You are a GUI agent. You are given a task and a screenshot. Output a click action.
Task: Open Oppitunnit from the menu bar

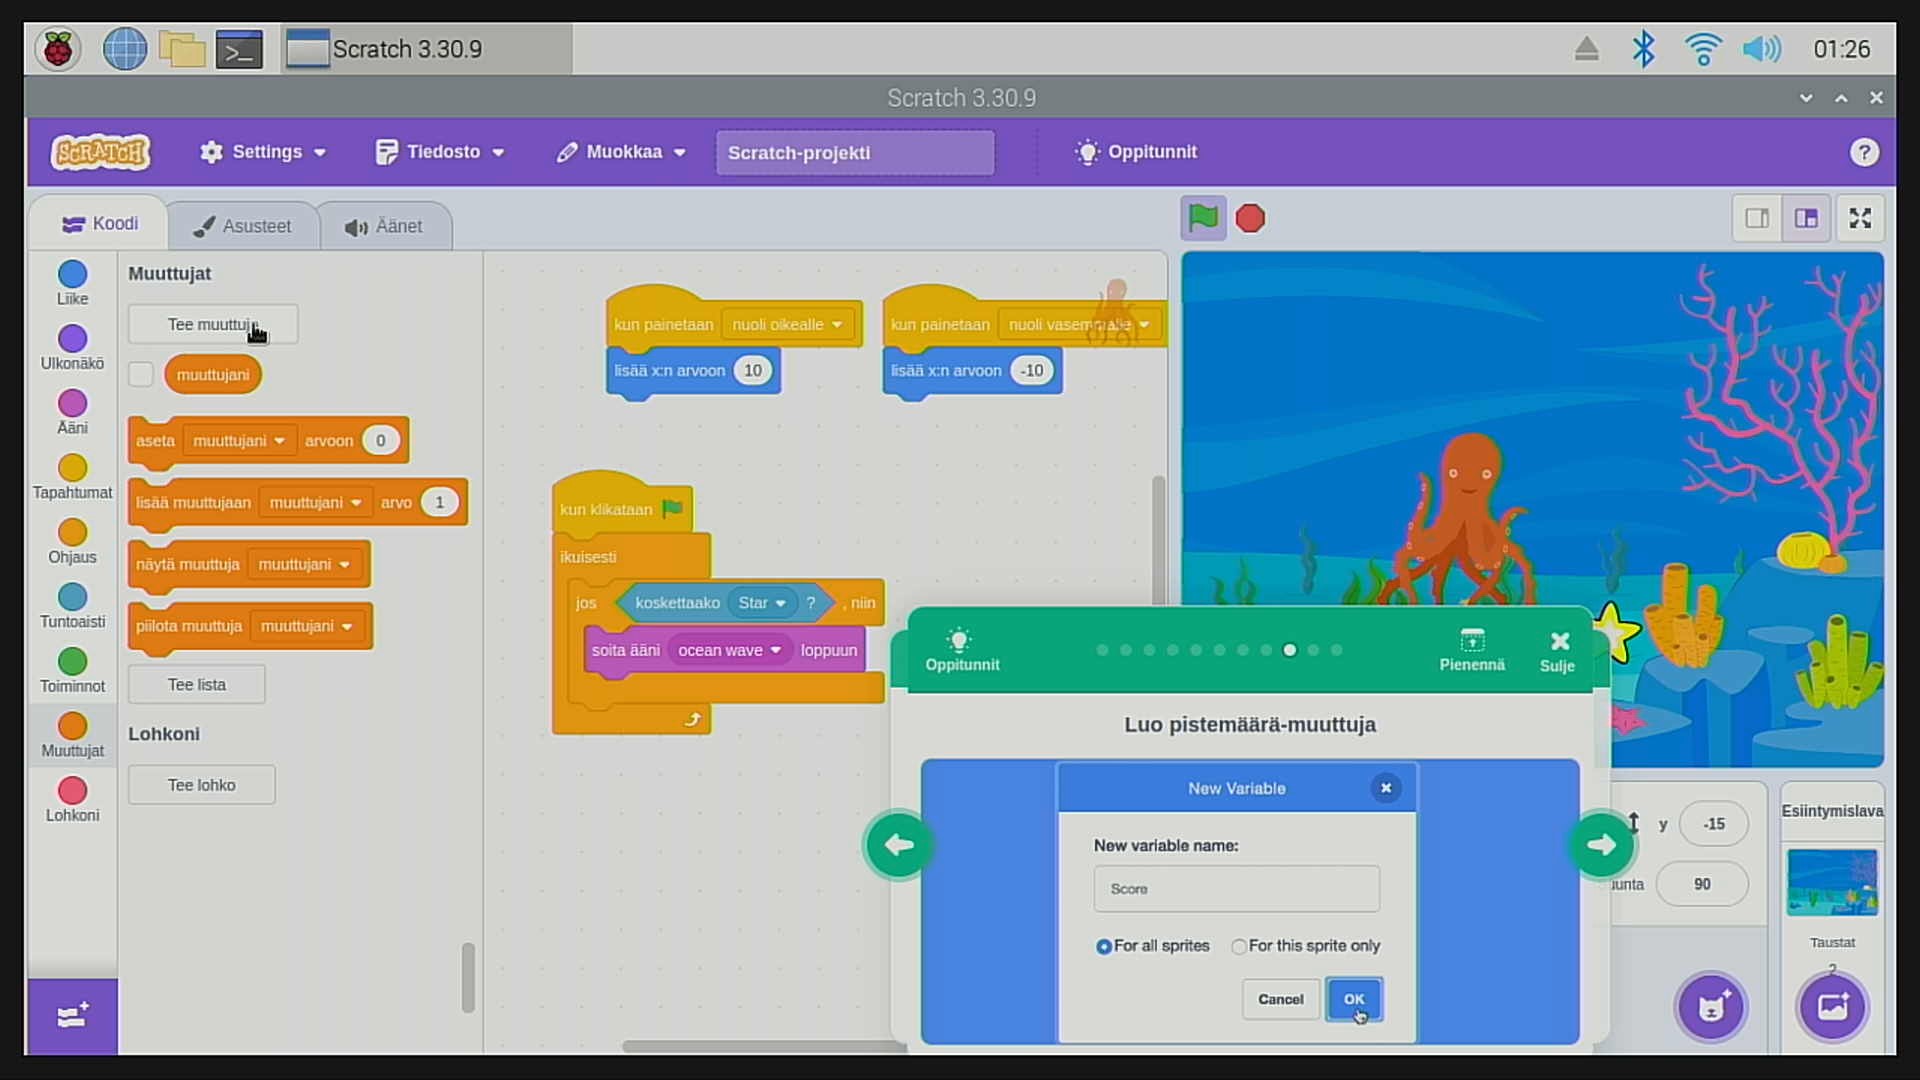(x=1136, y=152)
